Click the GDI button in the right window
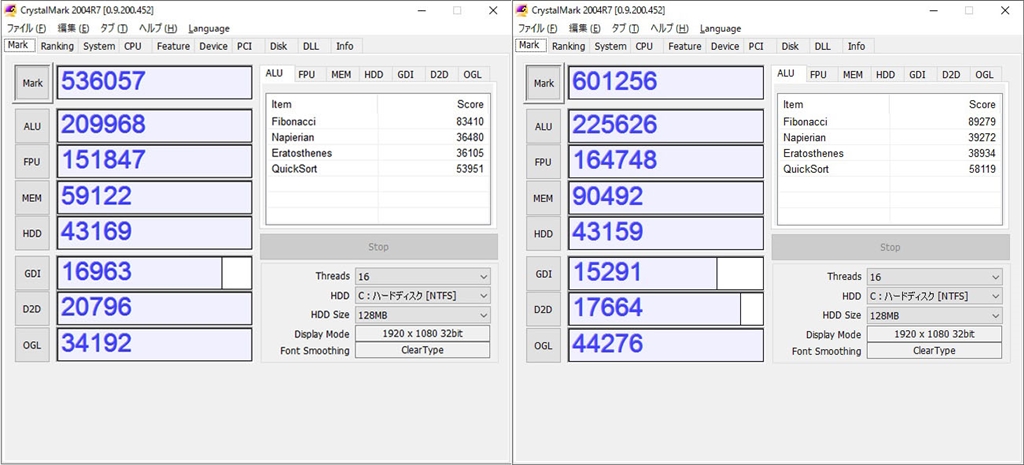Image resolution: width=1024 pixels, height=465 pixels. (x=543, y=274)
